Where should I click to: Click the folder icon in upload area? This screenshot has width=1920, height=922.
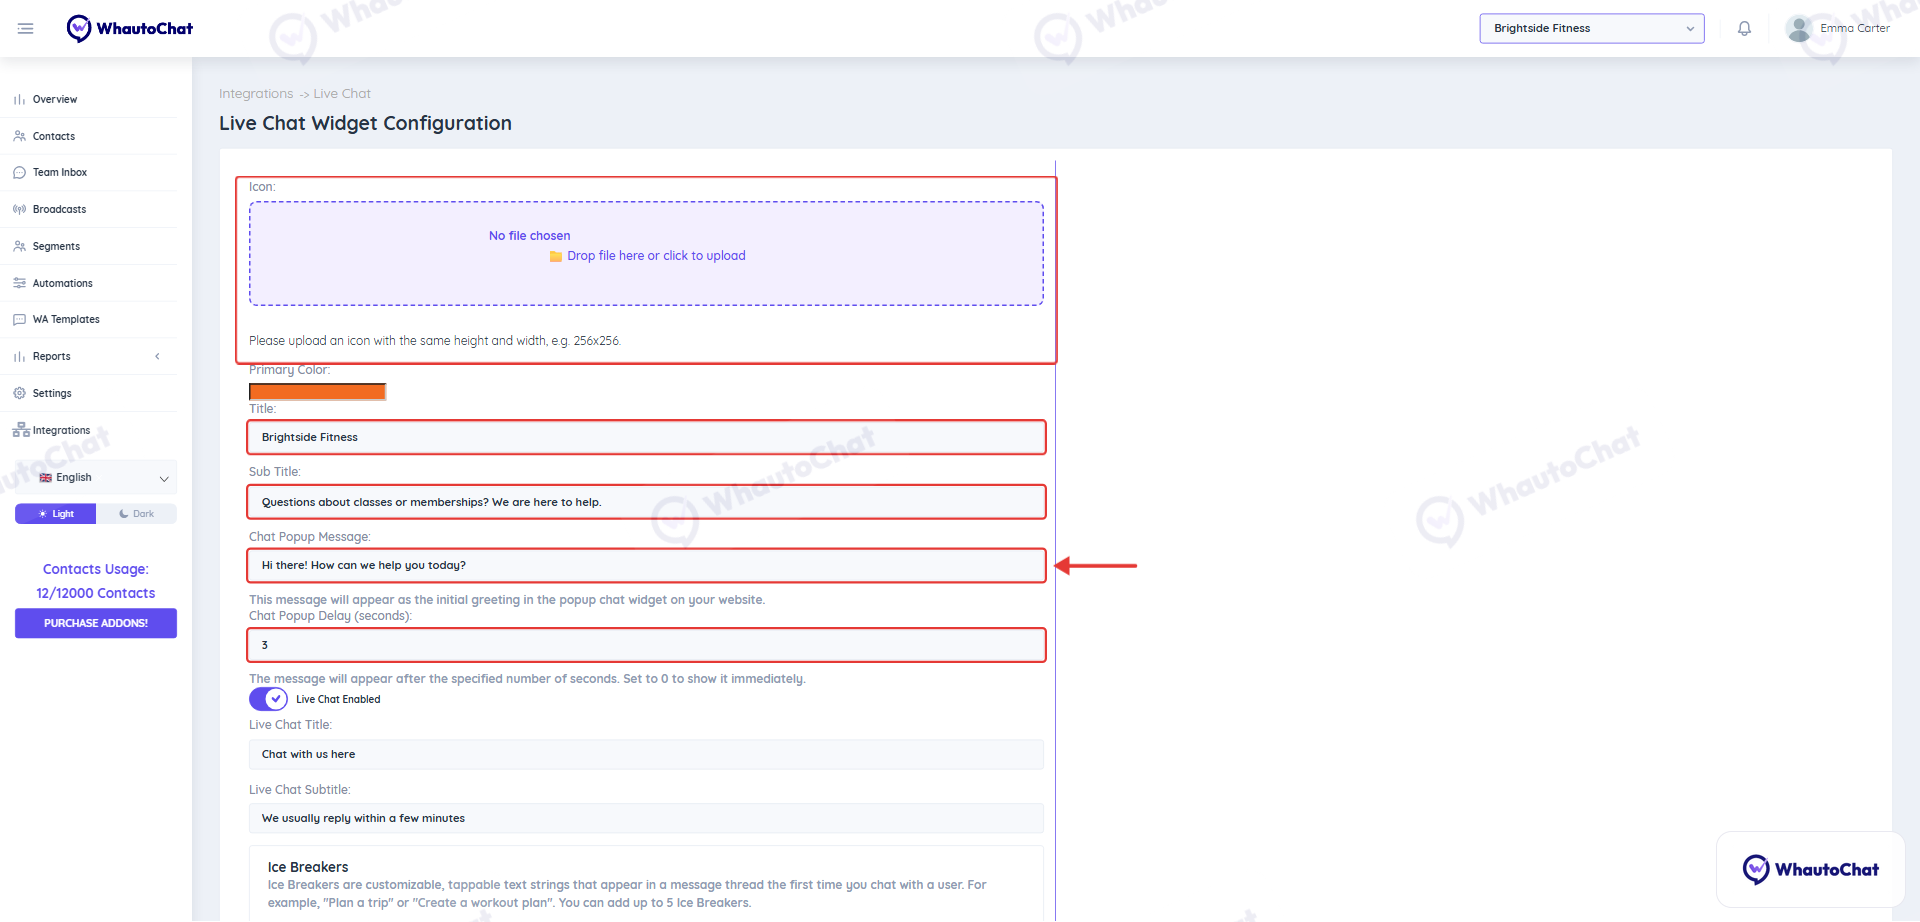pyautogui.click(x=556, y=257)
